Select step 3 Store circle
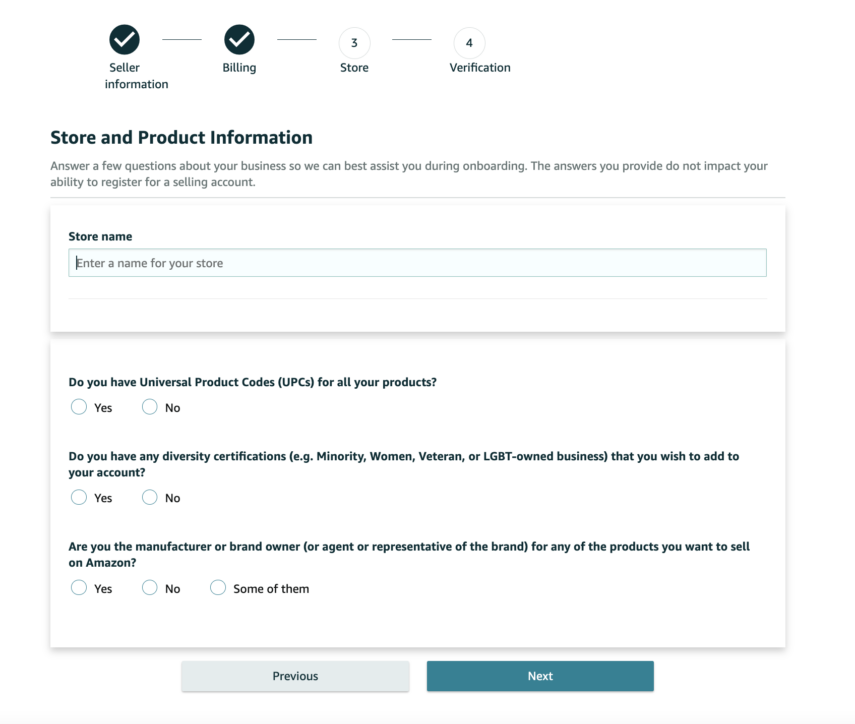 click(x=354, y=43)
